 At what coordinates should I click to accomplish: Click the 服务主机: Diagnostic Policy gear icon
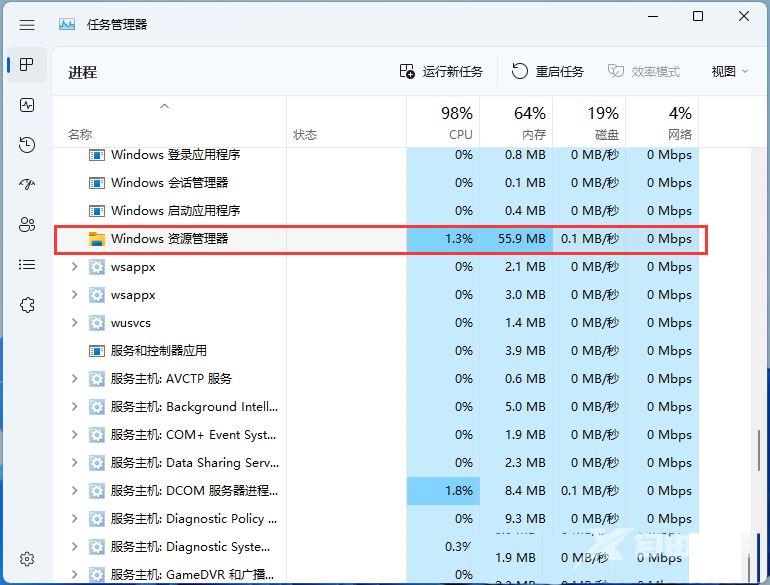tap(97, 519)
